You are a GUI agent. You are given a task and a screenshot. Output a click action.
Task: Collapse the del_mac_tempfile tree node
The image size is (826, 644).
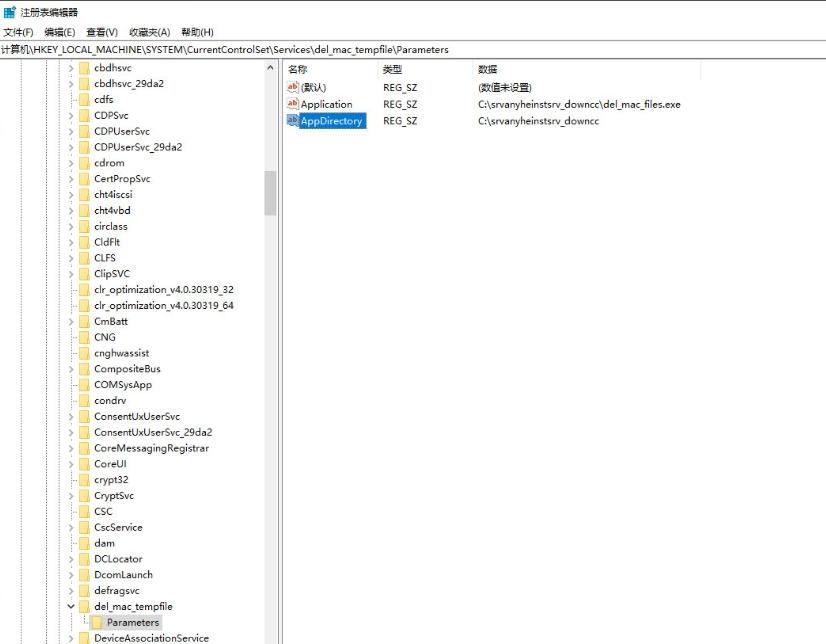point(71,607)
